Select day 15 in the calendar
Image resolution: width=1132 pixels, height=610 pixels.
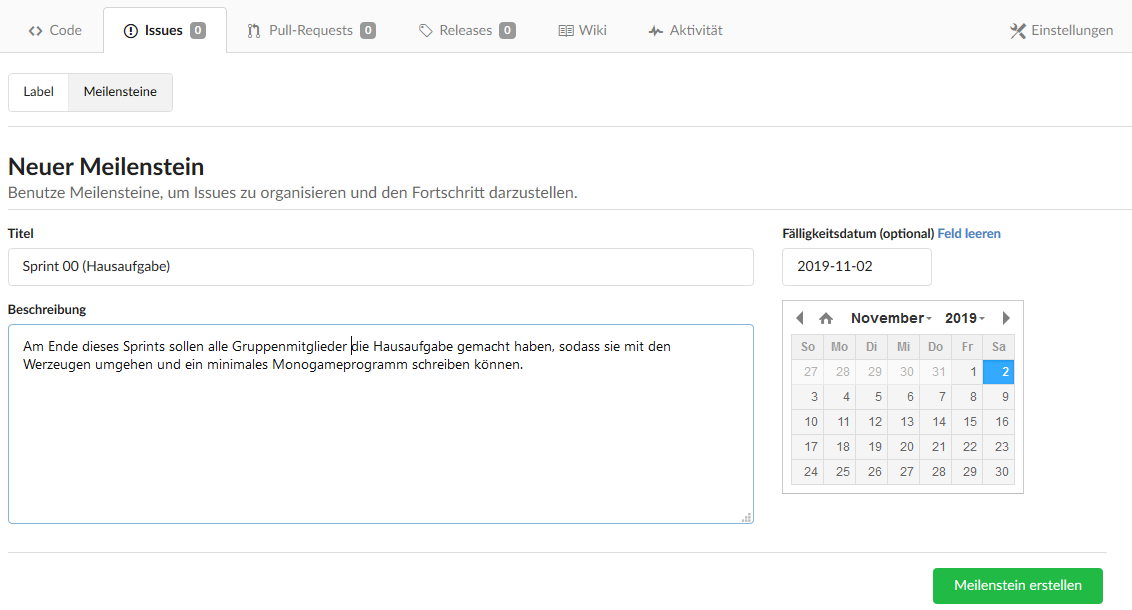pos(969,422)
